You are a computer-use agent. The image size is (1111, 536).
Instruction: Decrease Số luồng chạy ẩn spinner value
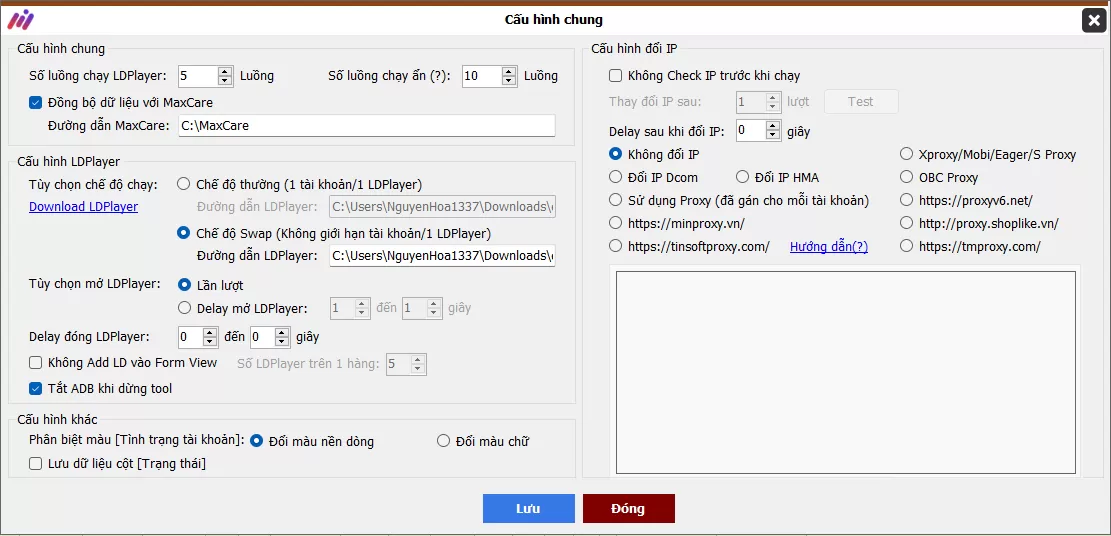(x=509, y=81)
